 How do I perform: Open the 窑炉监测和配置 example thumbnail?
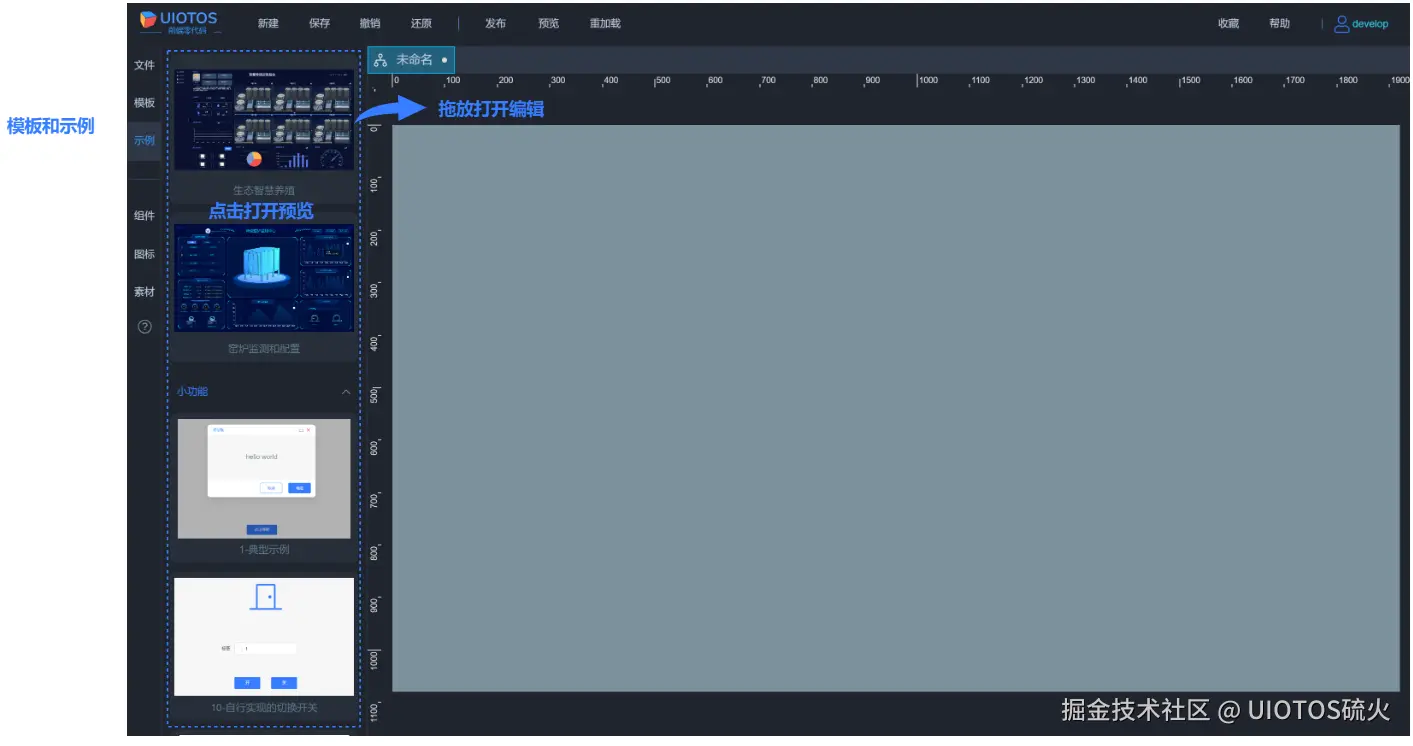264,278
